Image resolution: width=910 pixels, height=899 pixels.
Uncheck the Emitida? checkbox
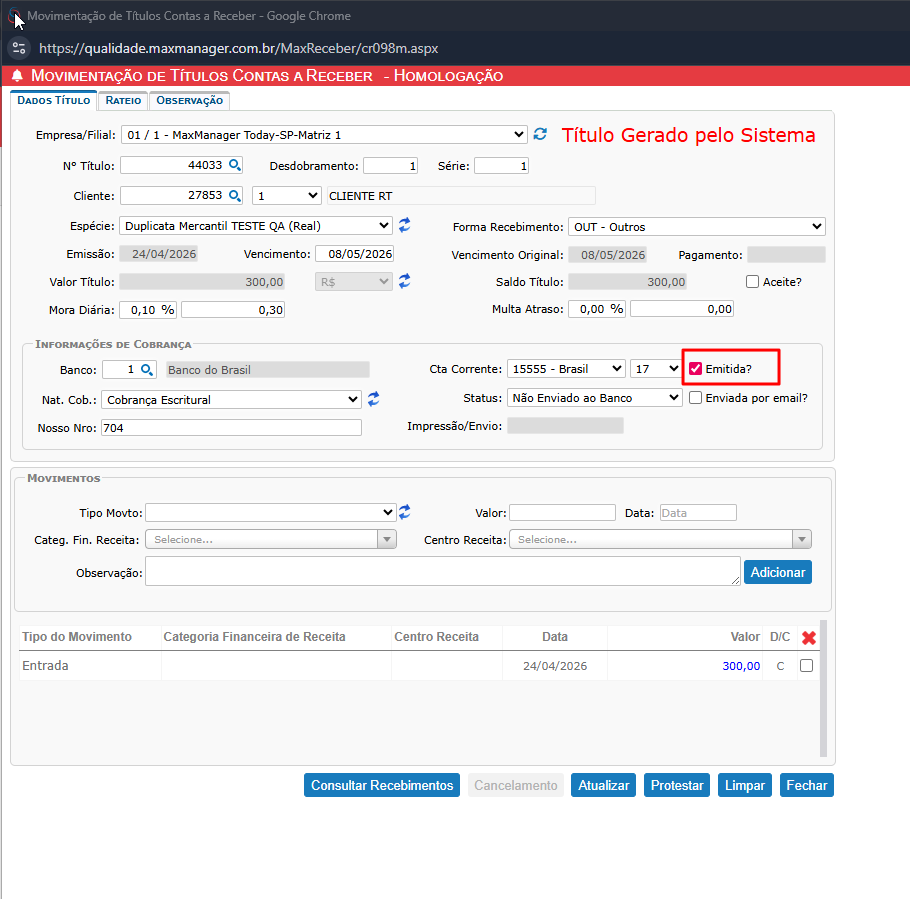696,369
